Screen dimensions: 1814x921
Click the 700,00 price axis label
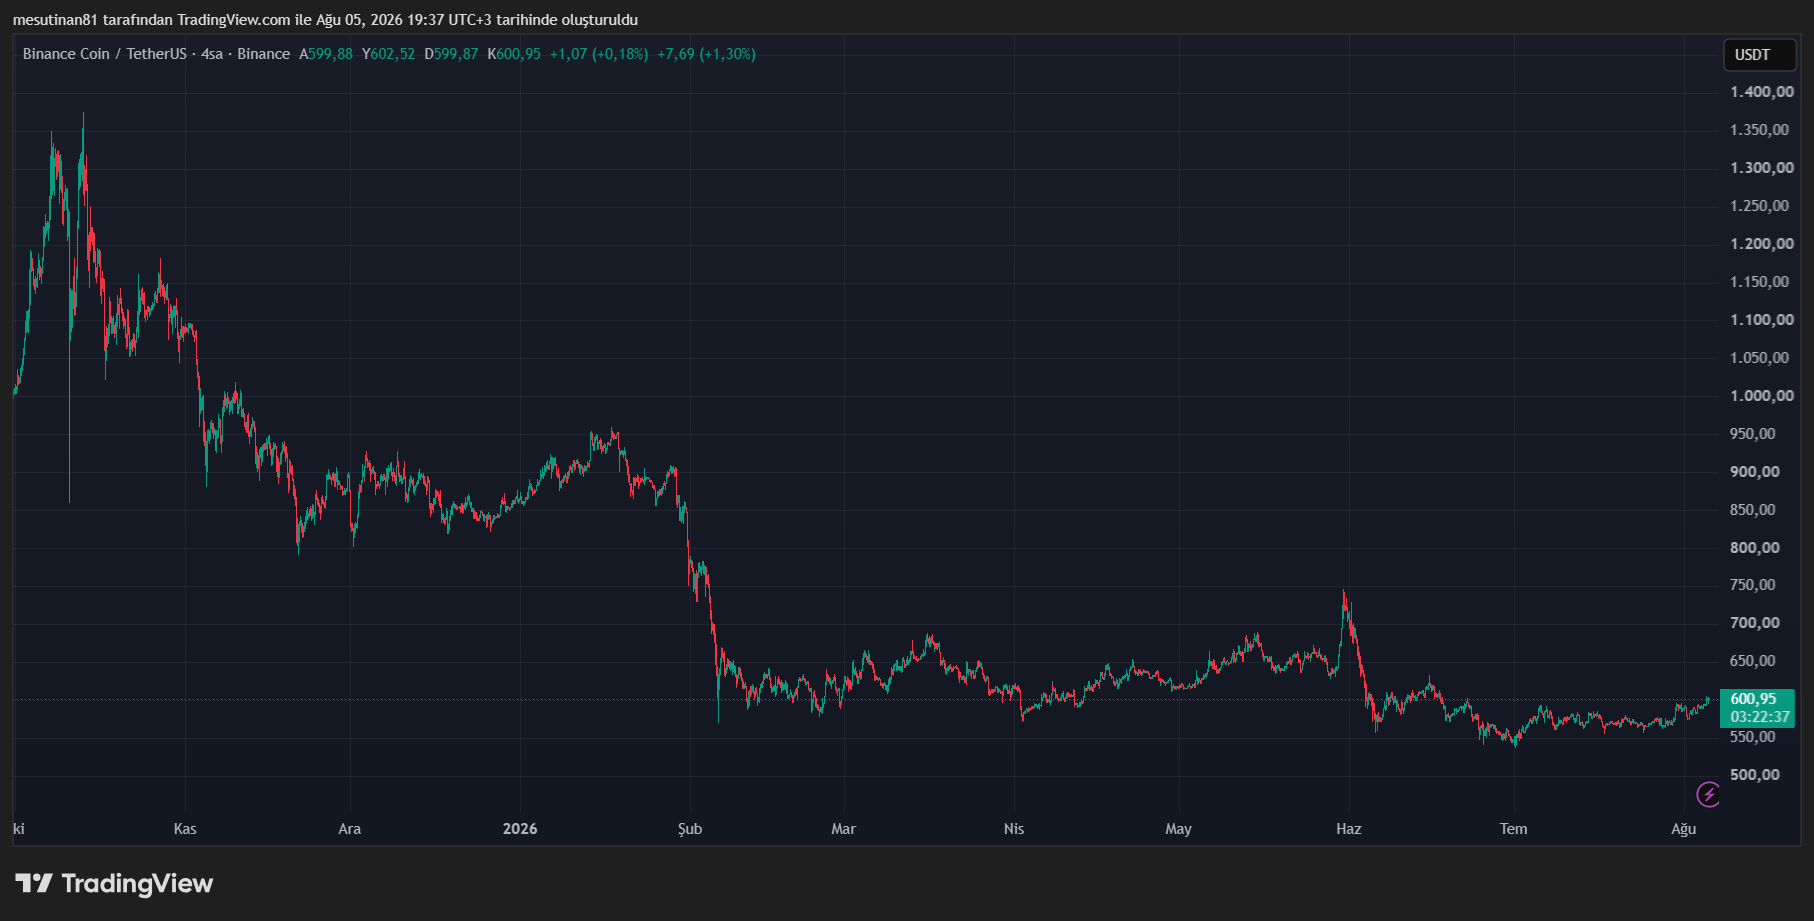point(1755,623)
